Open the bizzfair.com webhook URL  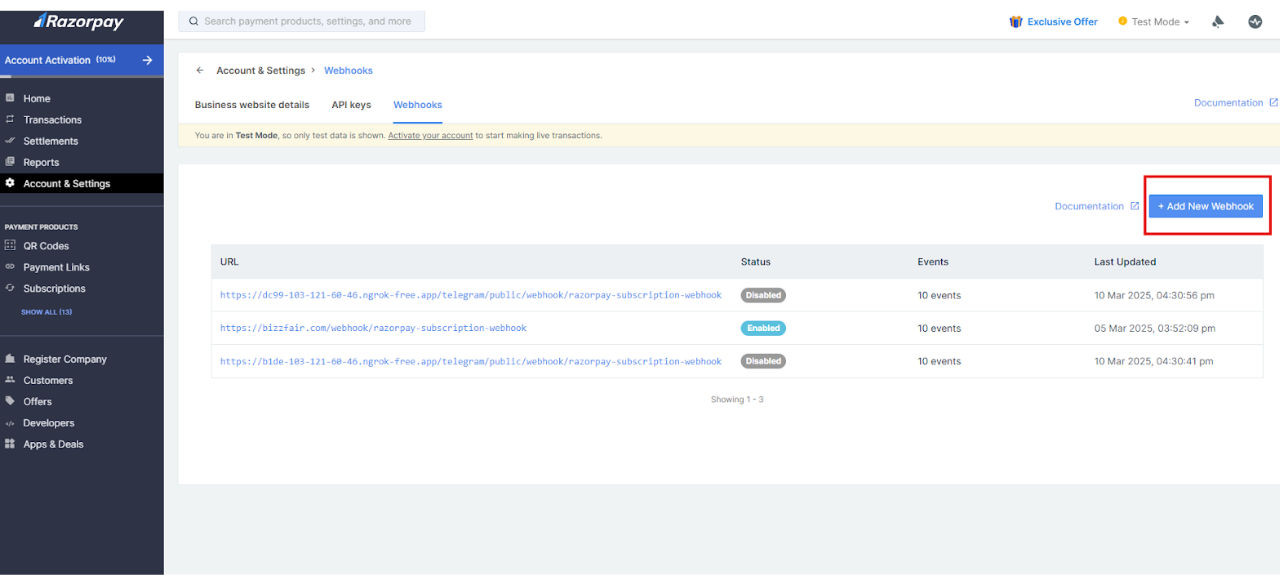pos(373,328)
